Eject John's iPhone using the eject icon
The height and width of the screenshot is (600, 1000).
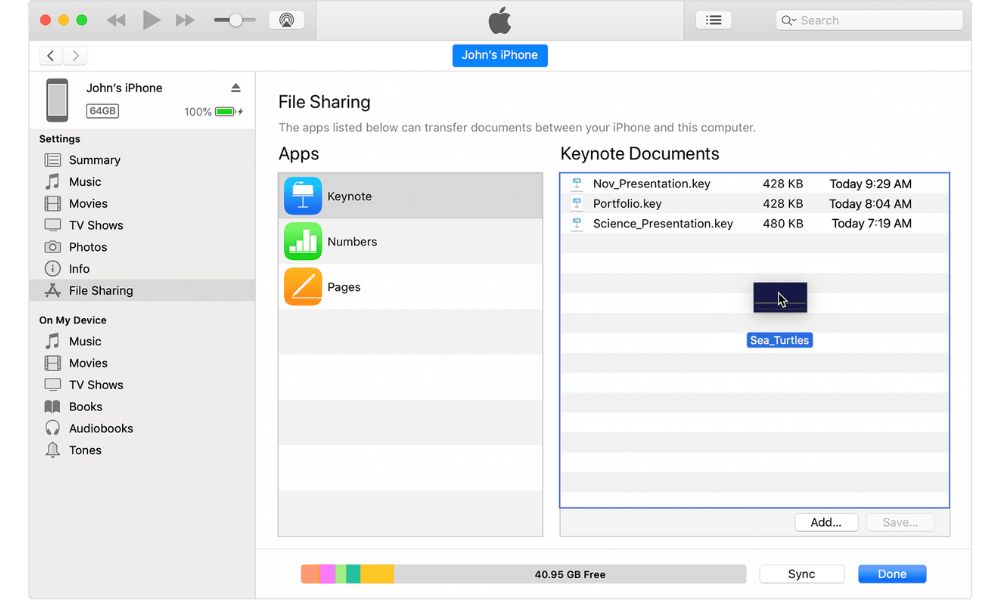click(x=235, y=87)
